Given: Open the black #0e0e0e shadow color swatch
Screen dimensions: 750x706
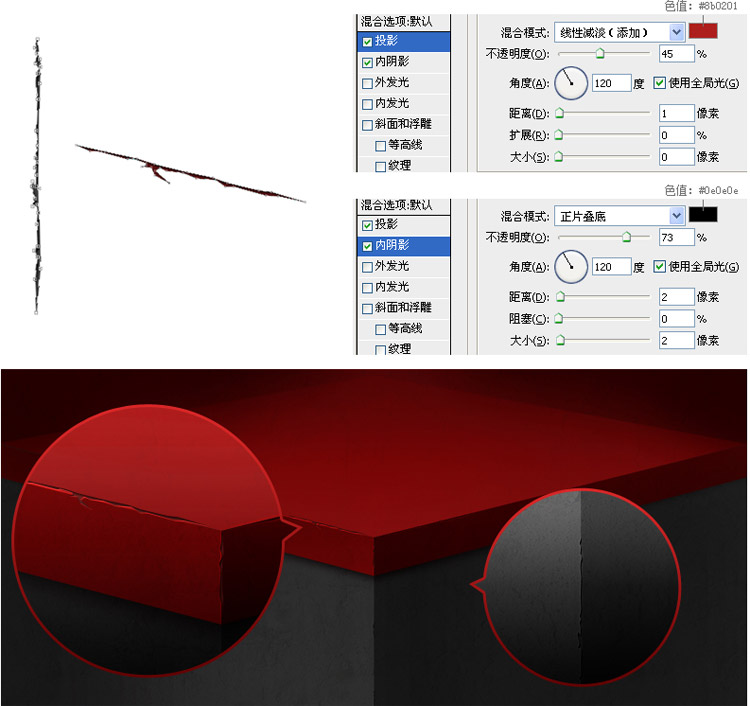Looking at the screenshot, I should coord(703,215).
